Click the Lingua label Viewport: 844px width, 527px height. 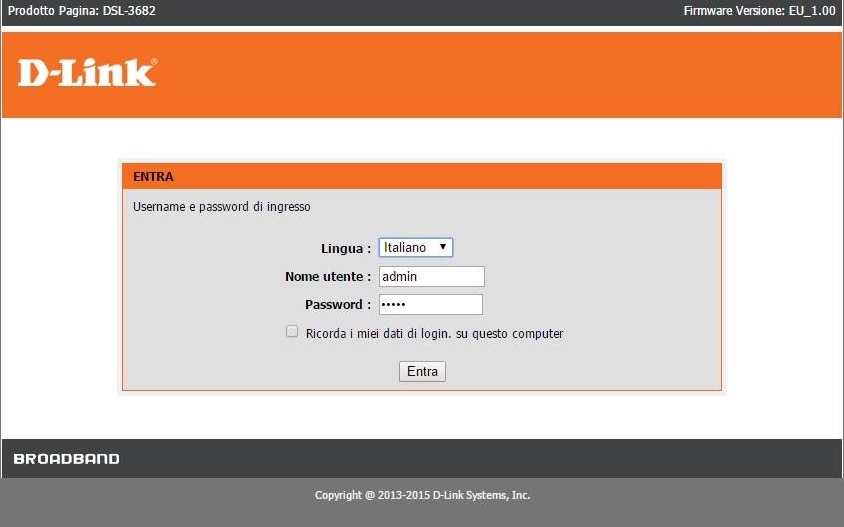pos(345,249)
